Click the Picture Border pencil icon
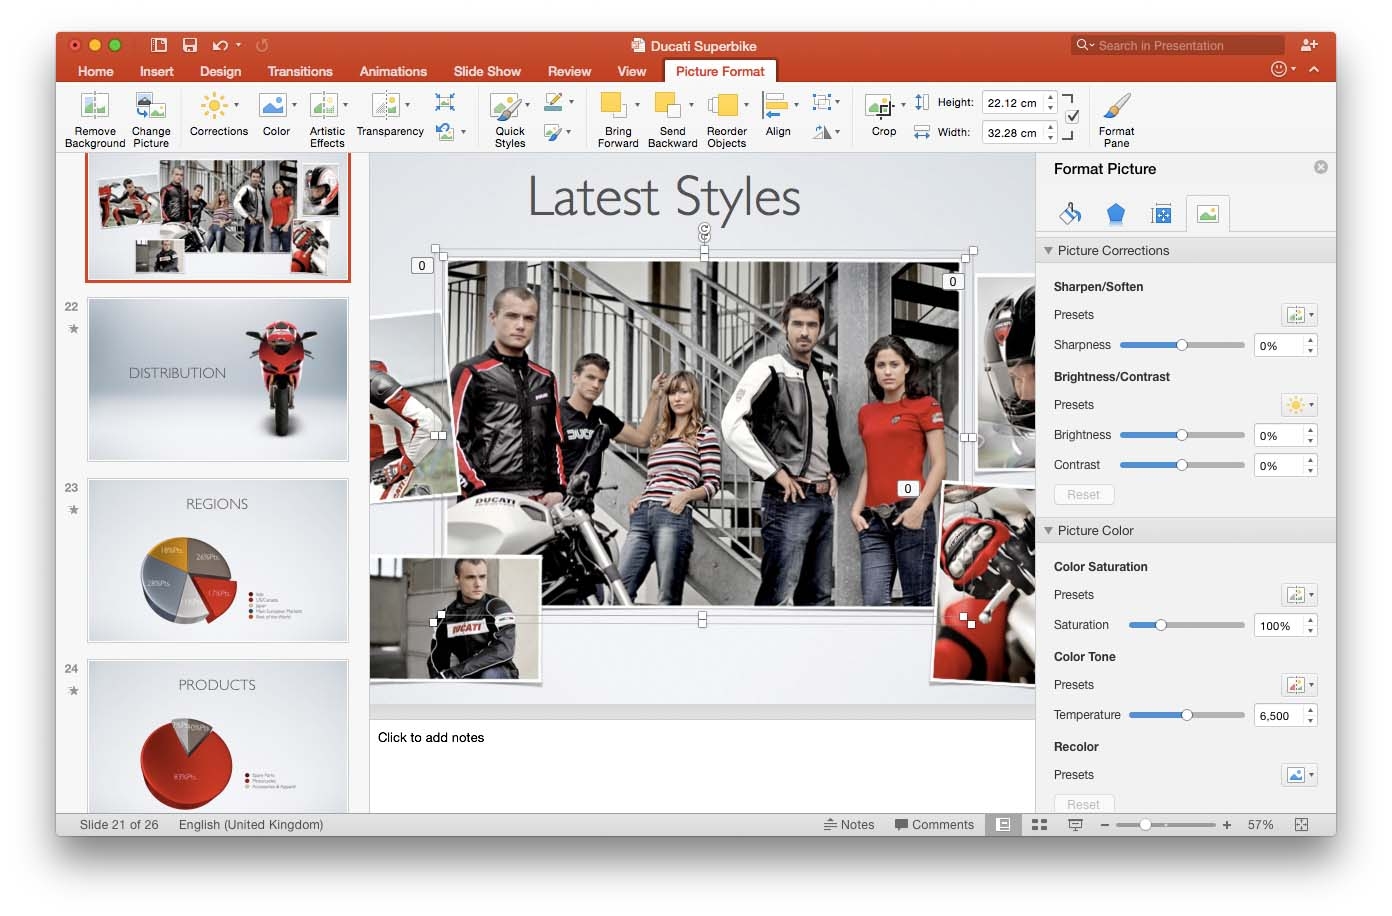 click(553, 102)
